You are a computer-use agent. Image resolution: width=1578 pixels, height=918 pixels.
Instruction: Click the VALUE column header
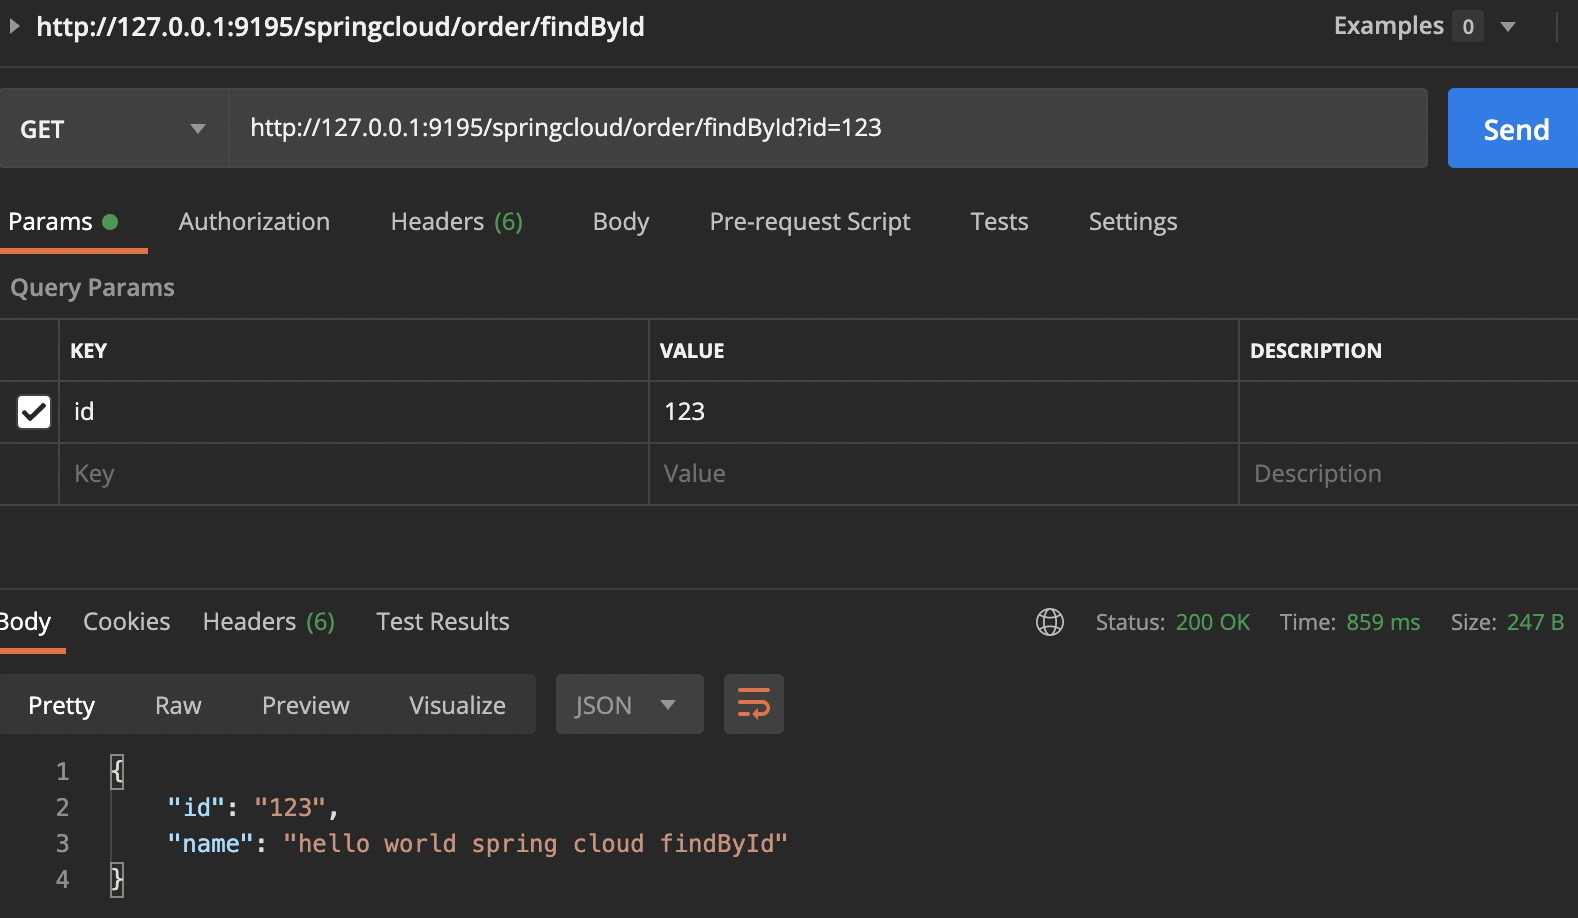click(692, 351)
